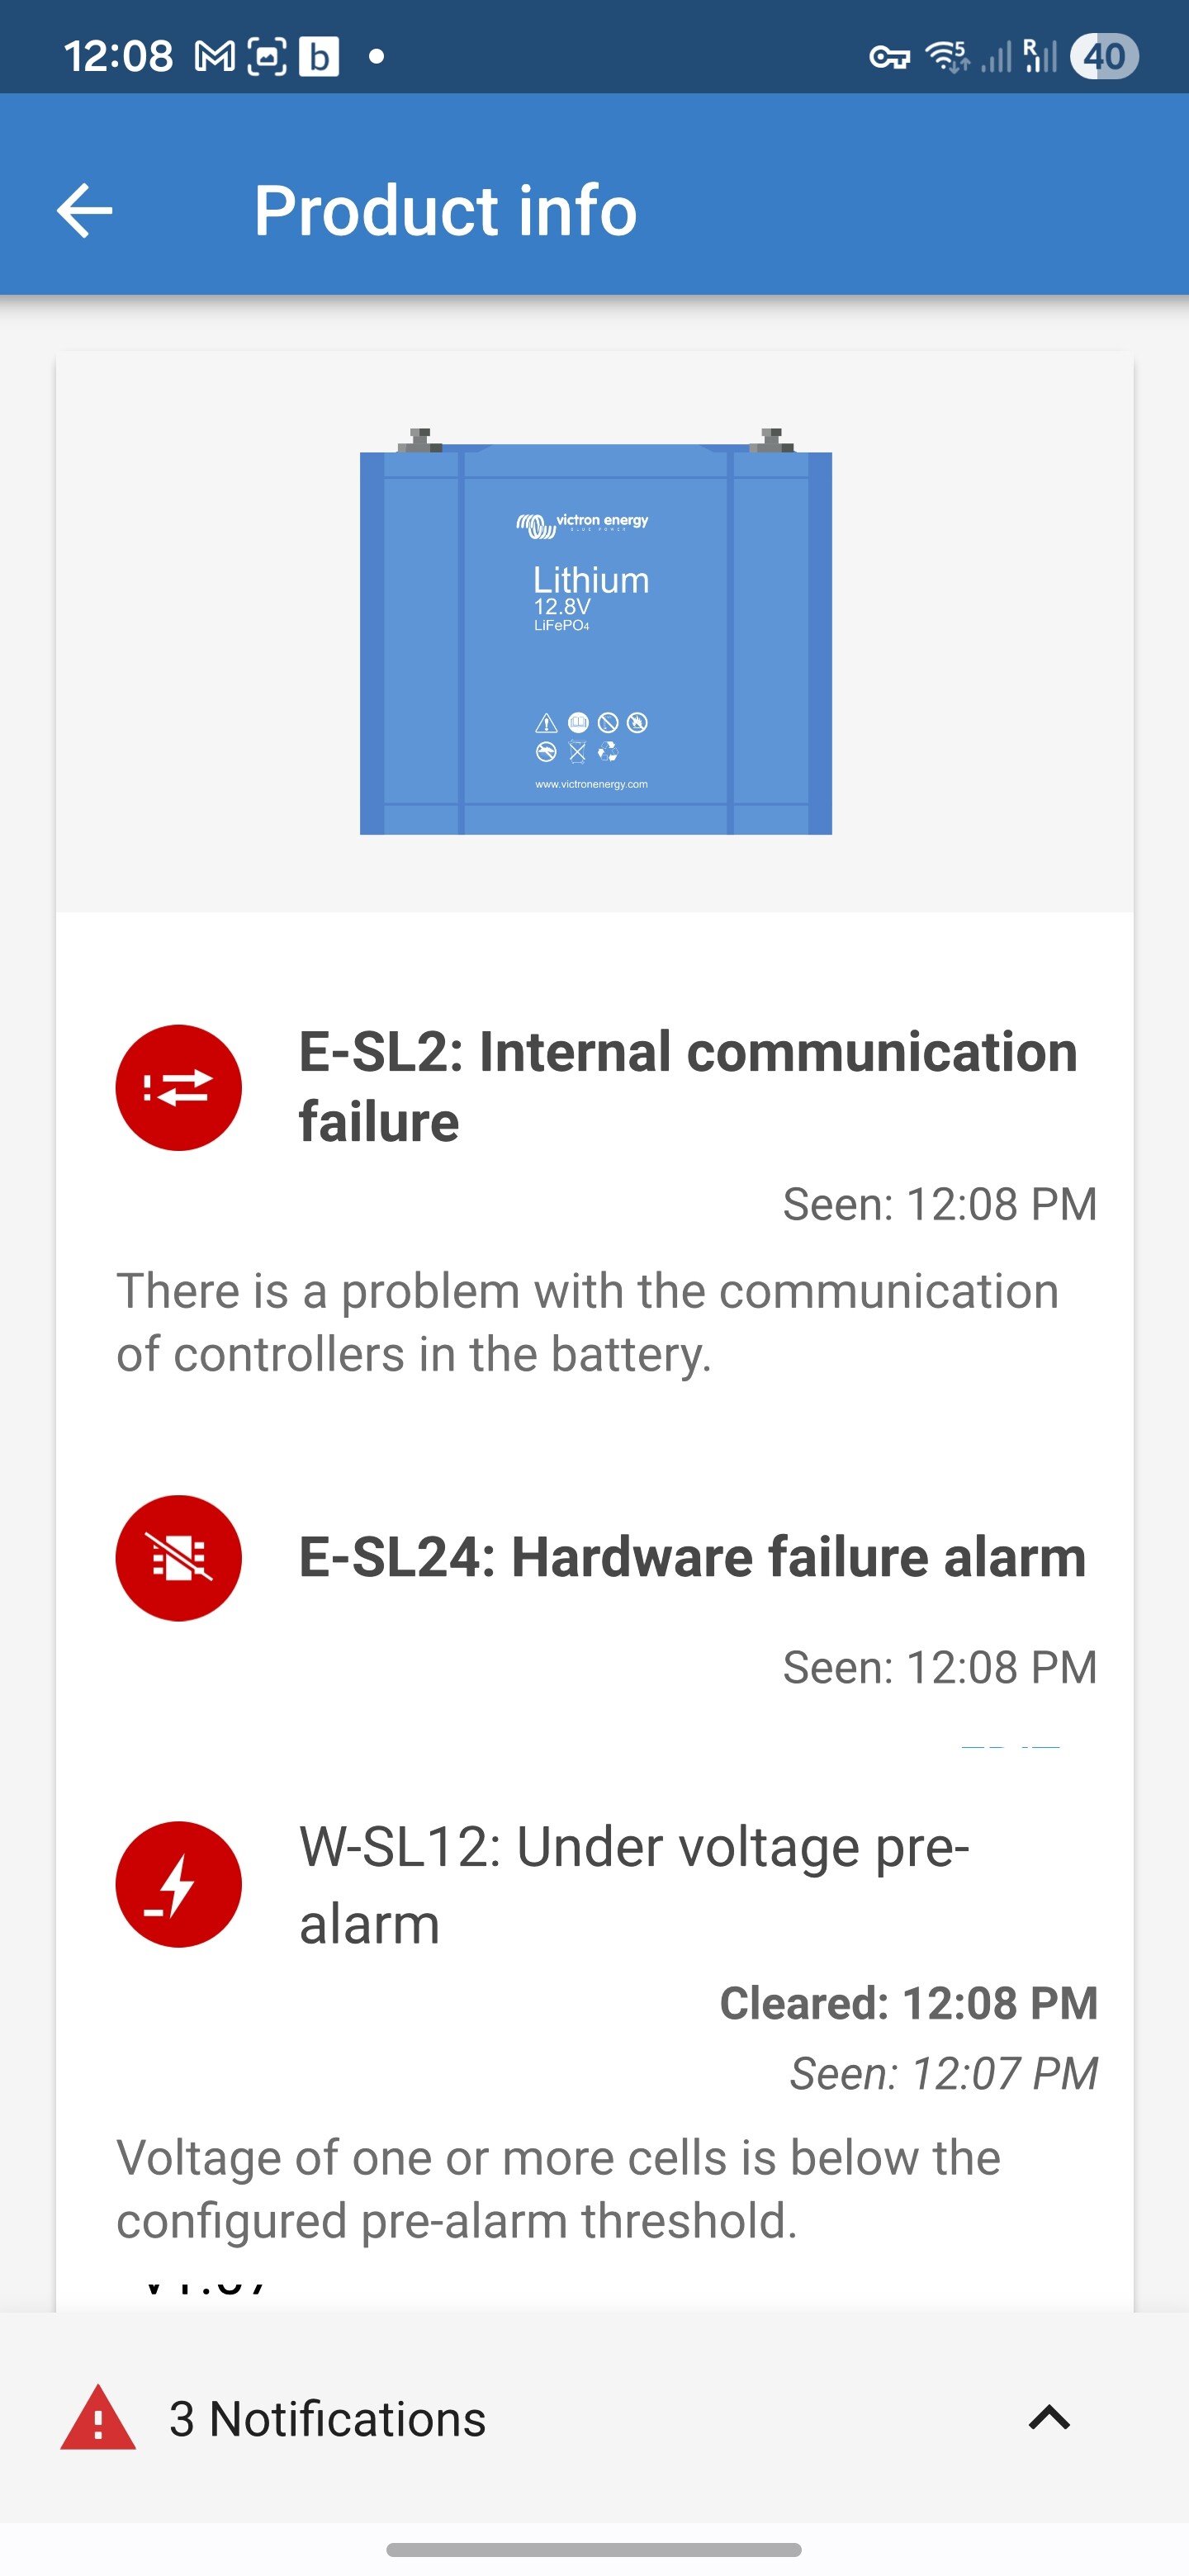This screenshot has width=1189, height=2576.
Task: Tap the Product info header title
Action: coord(445,211)
